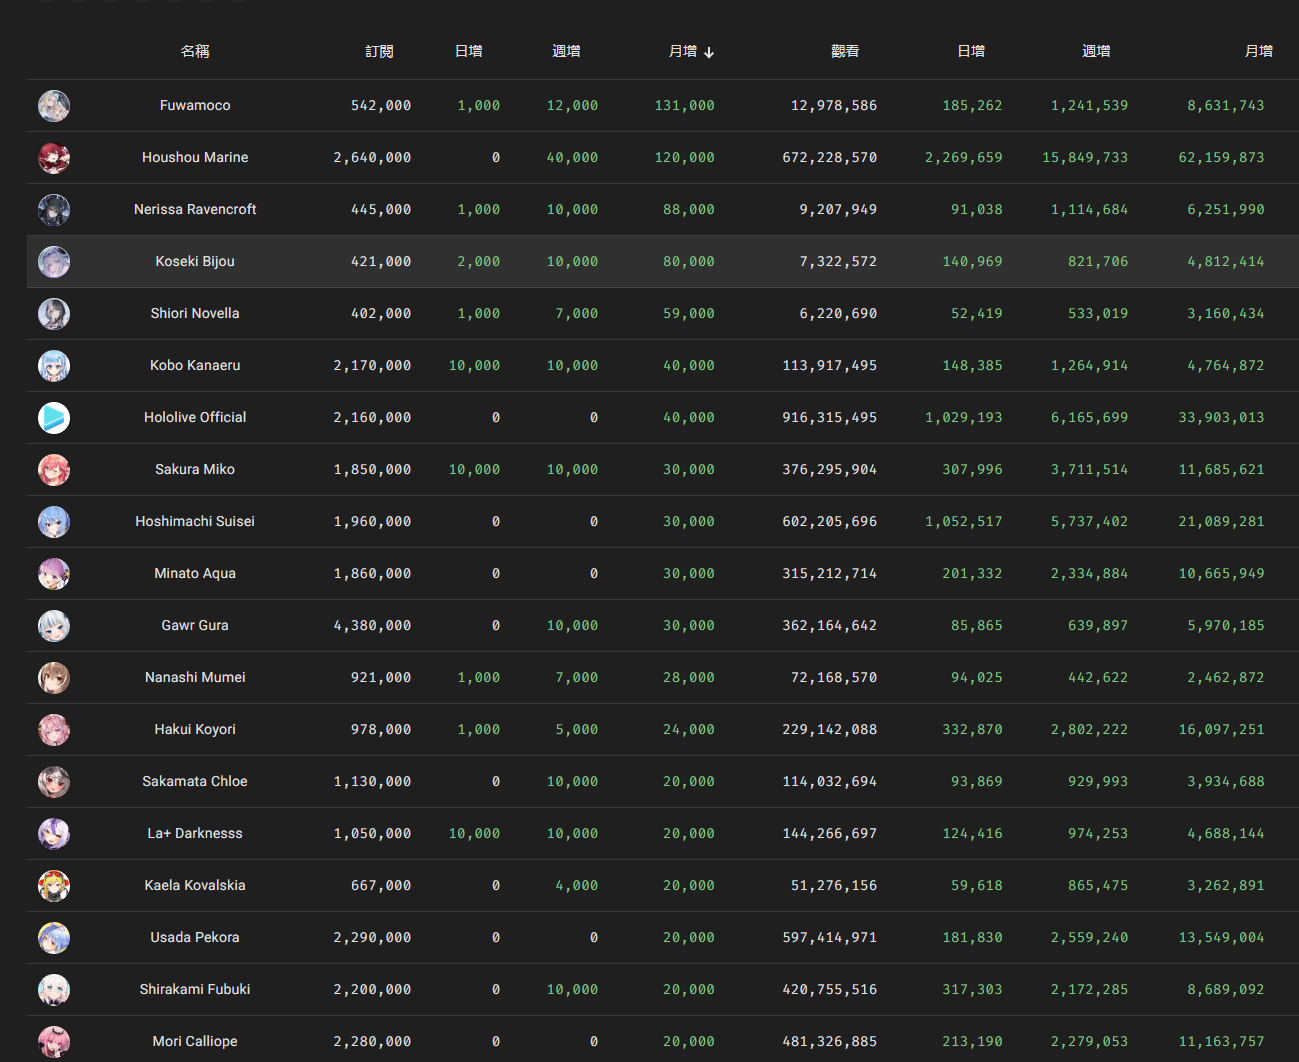1299x1062 pixels.
Task: Select Mori Calliope's avatar icon
Action: (54, 1042)
